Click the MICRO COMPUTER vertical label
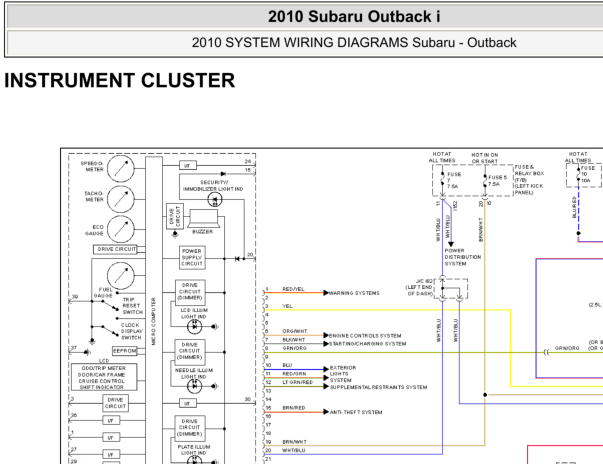 (153, 321)
